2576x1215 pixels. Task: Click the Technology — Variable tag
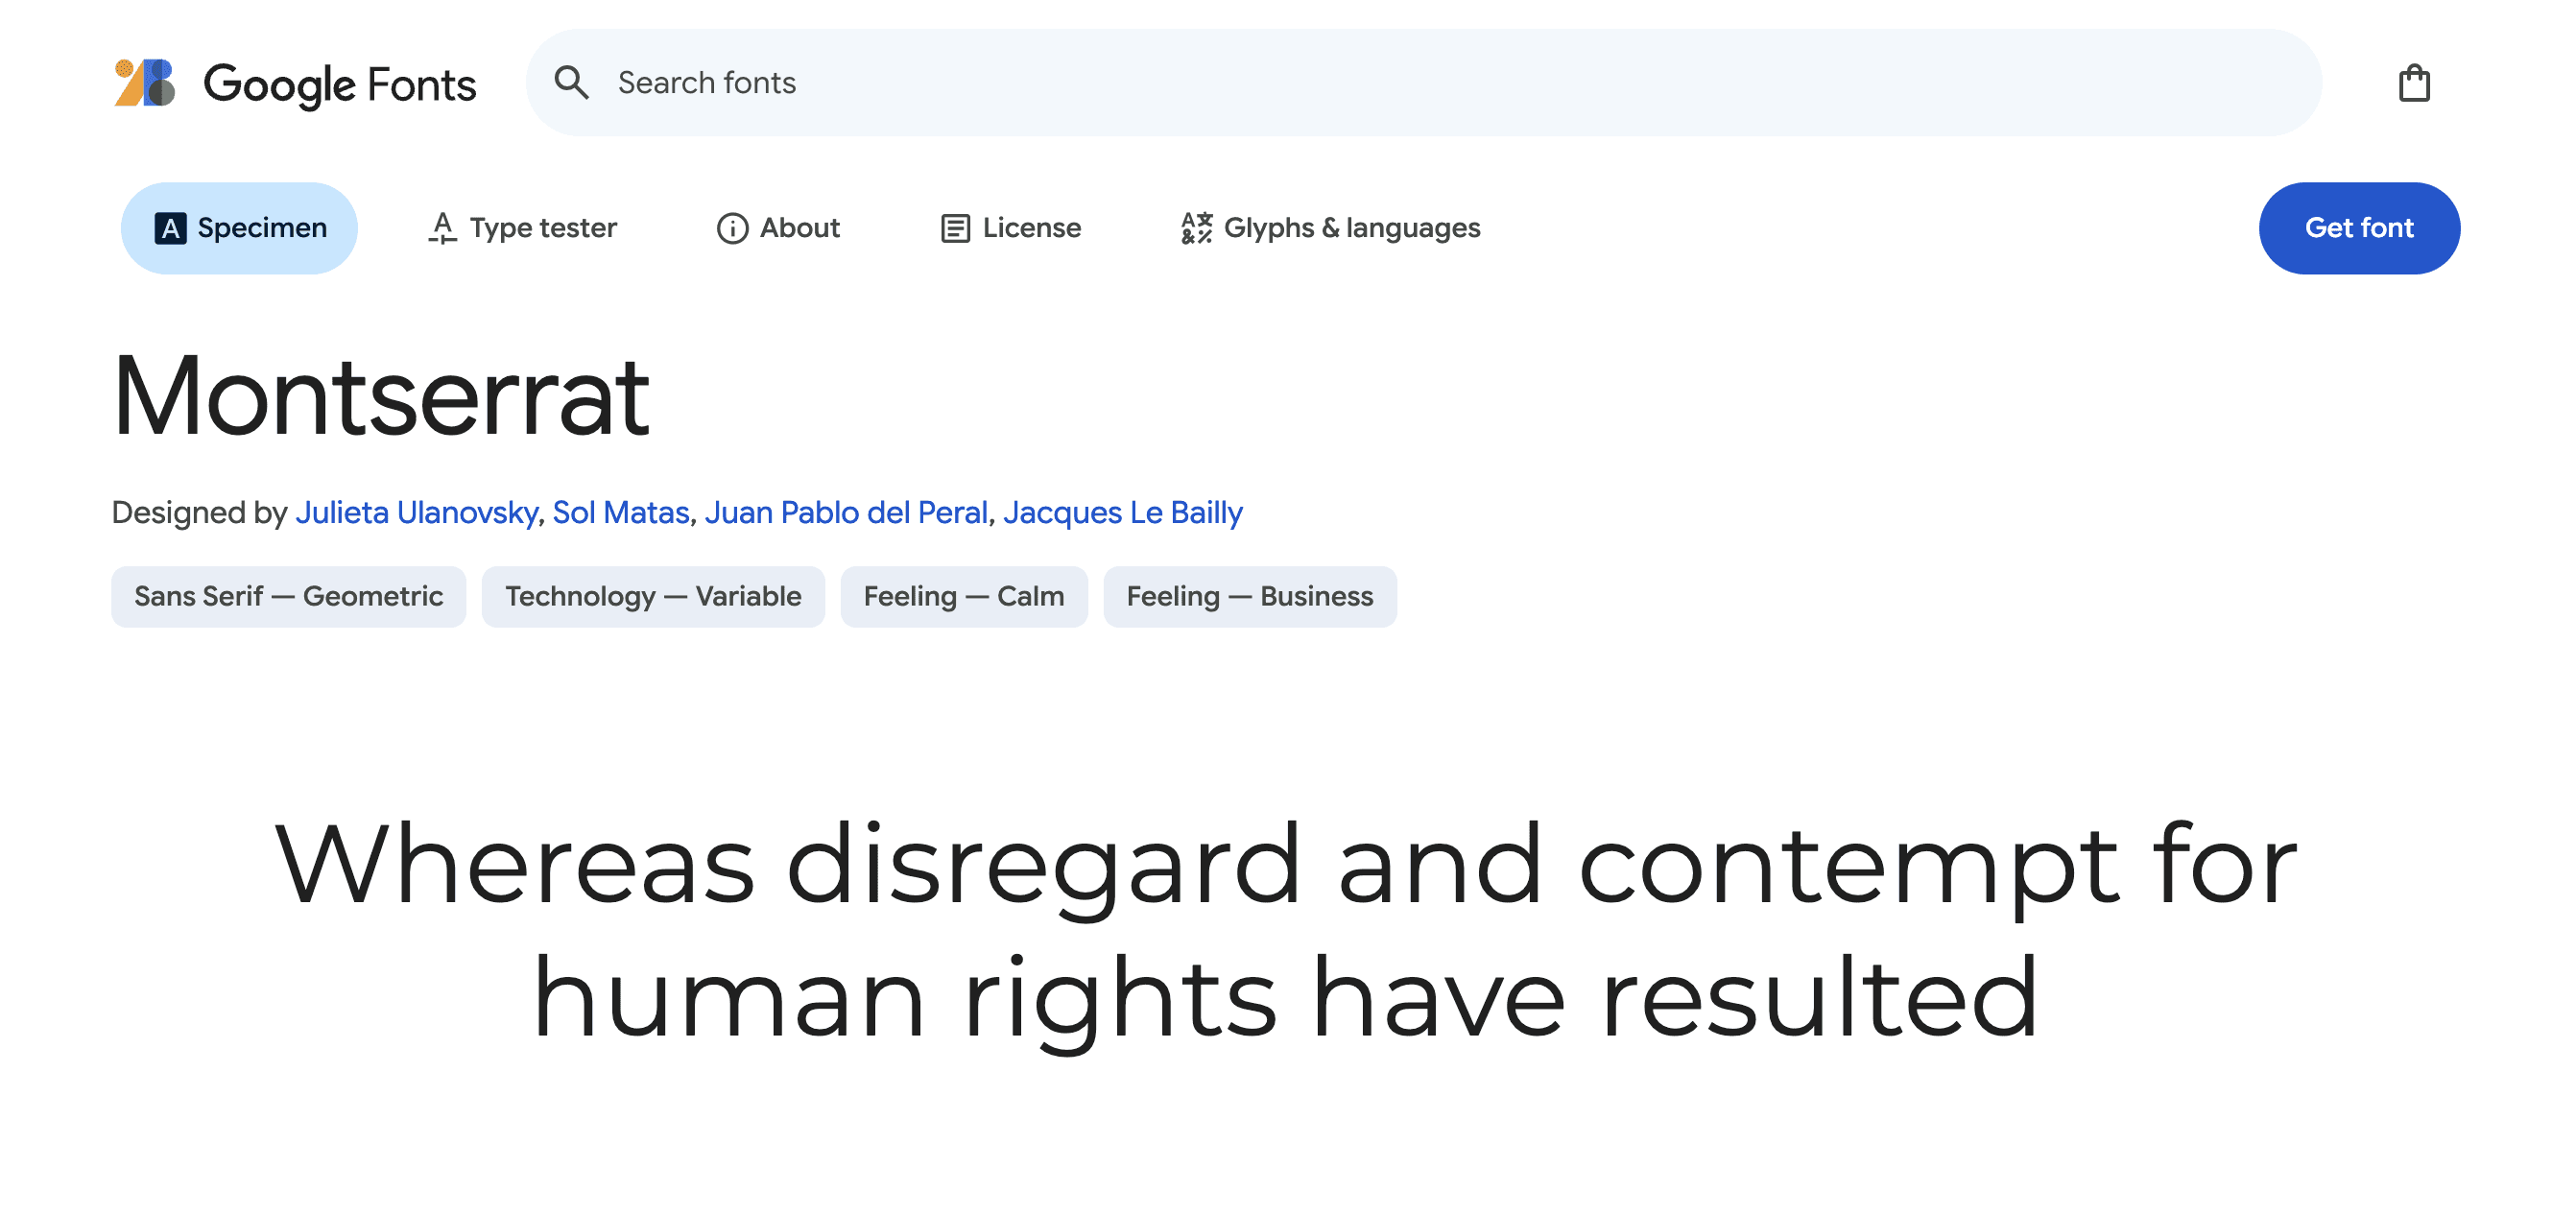[653, 597]
